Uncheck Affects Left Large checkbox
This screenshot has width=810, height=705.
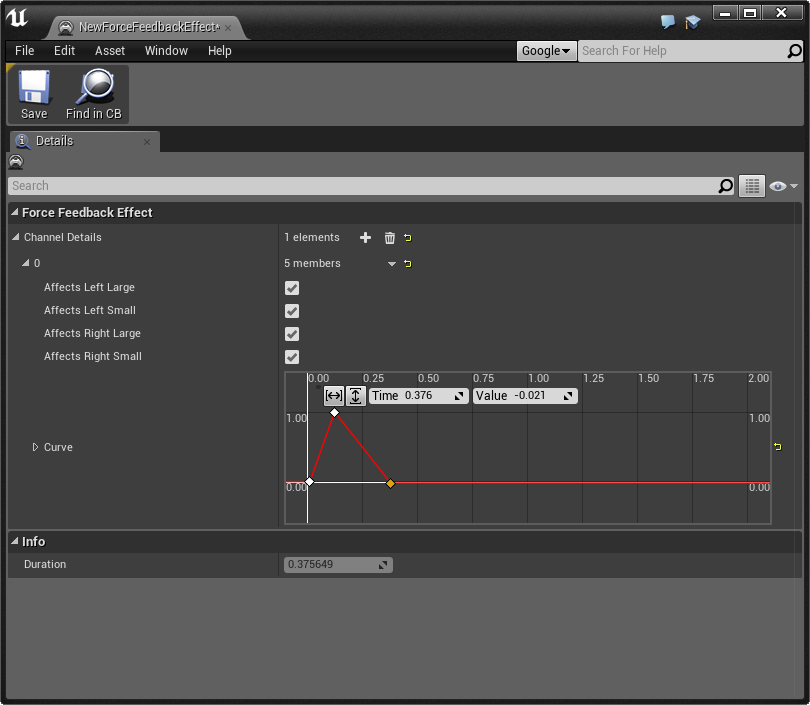pyautogui.click(x=292, y=288)
